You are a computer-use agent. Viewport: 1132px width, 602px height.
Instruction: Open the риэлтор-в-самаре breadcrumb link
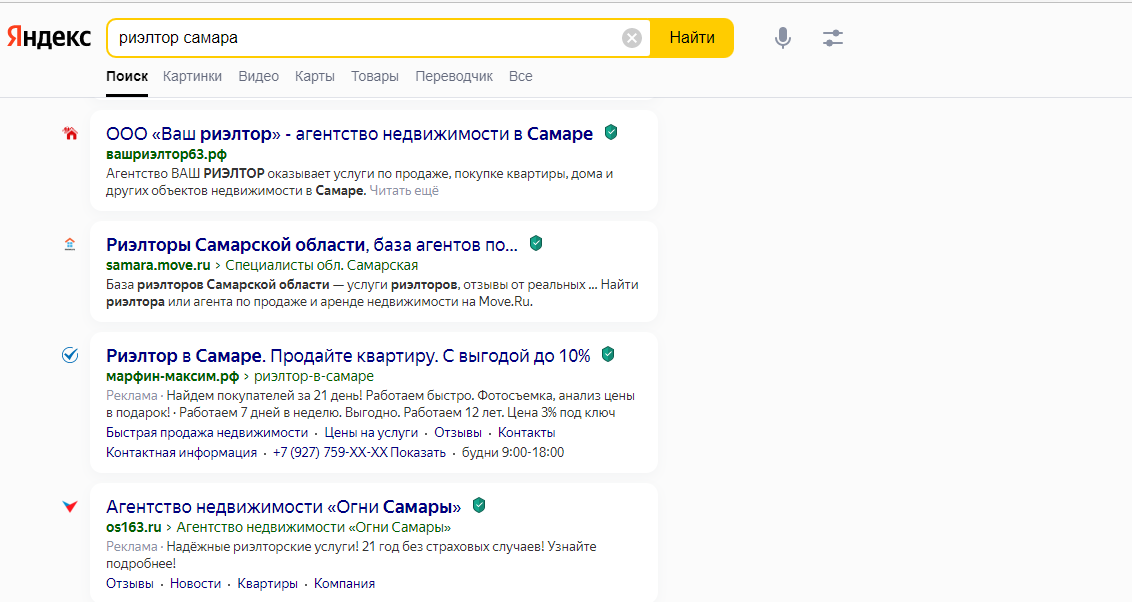click(x=314, y=376)
